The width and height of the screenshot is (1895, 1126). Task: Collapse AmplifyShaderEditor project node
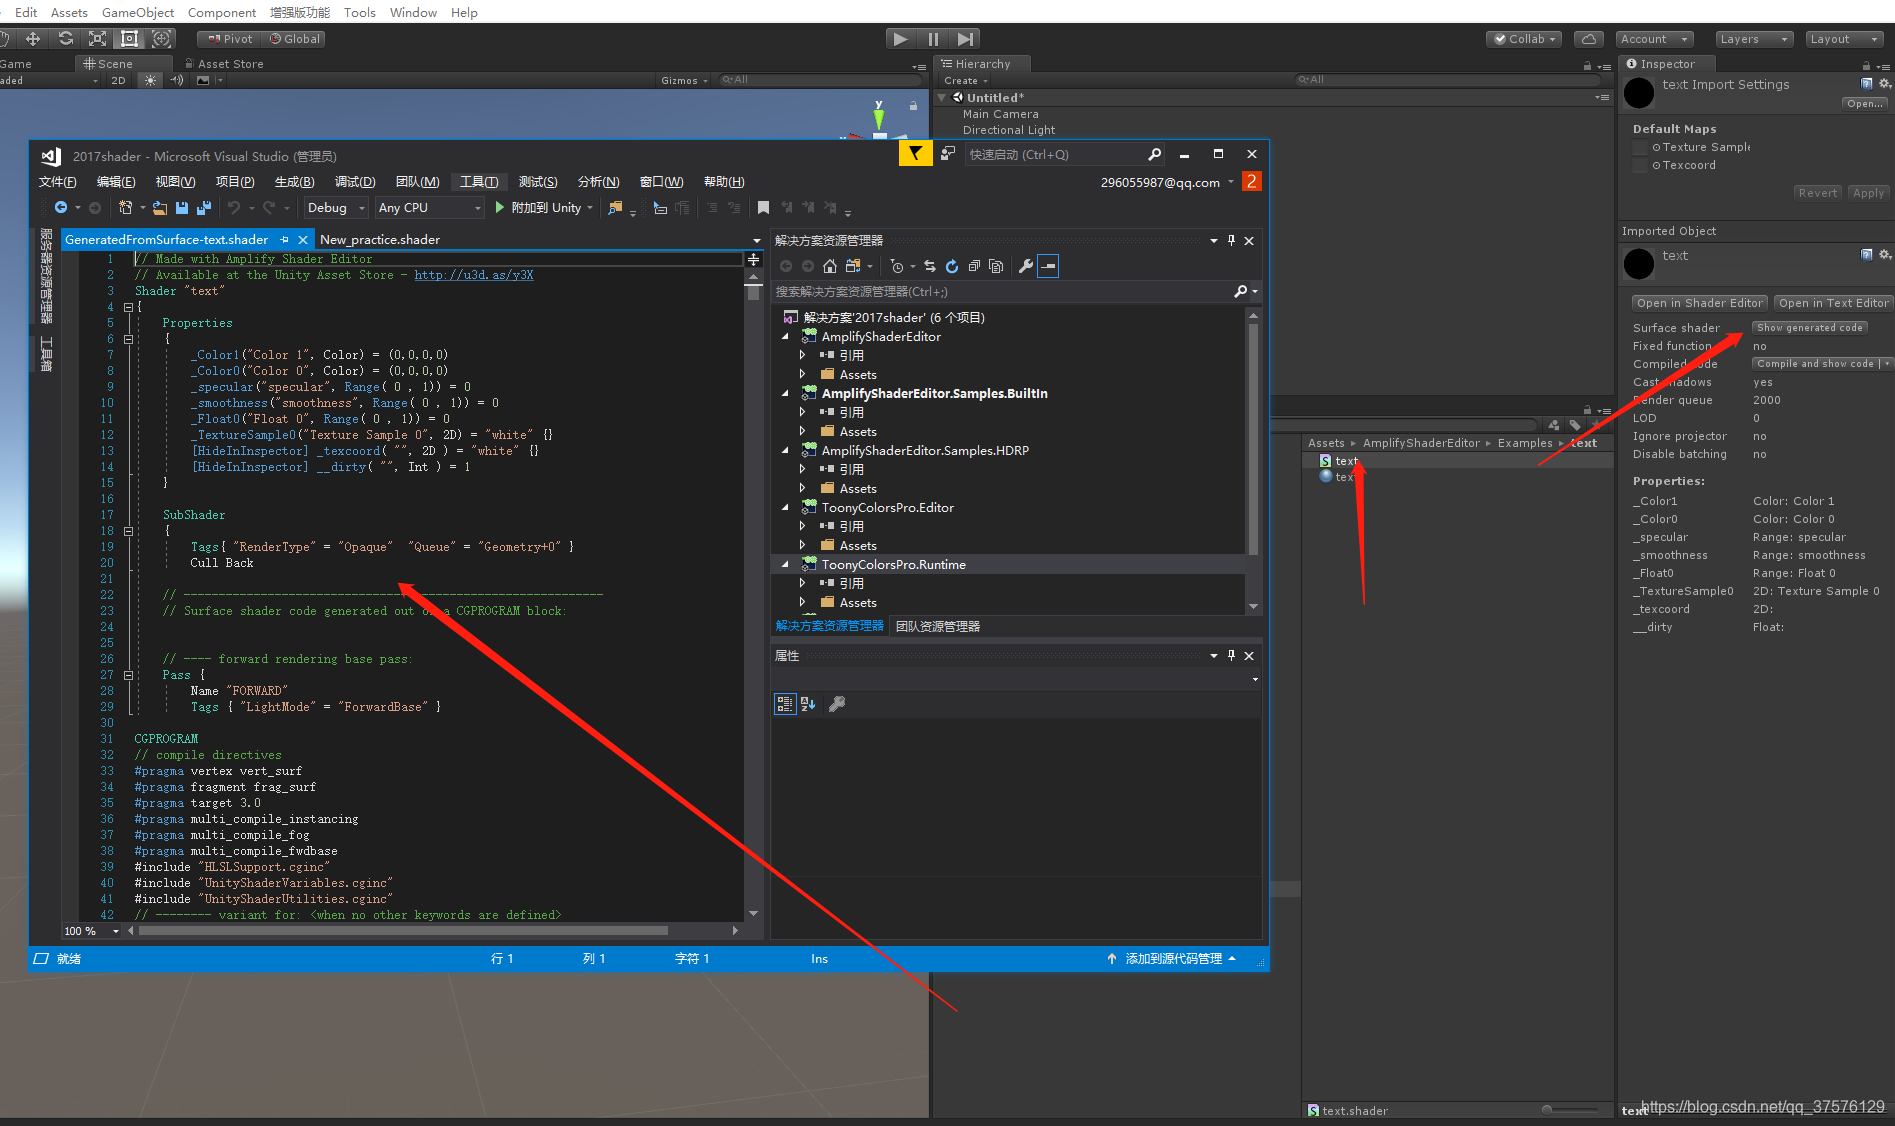786,337
